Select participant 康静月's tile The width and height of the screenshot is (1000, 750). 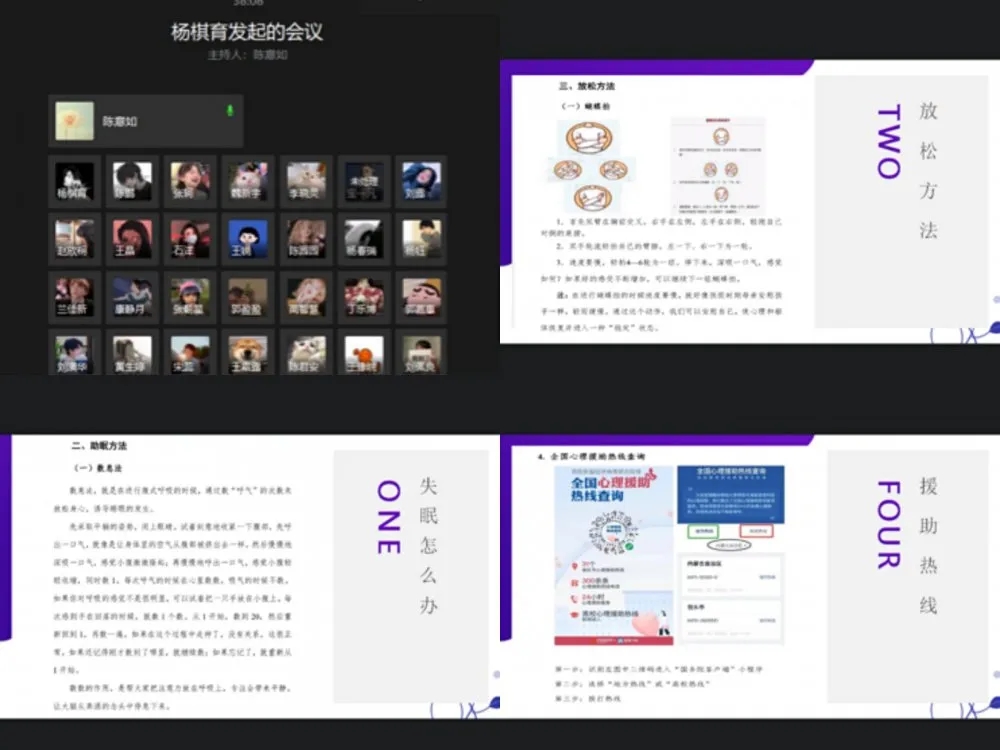pos(132,296)
